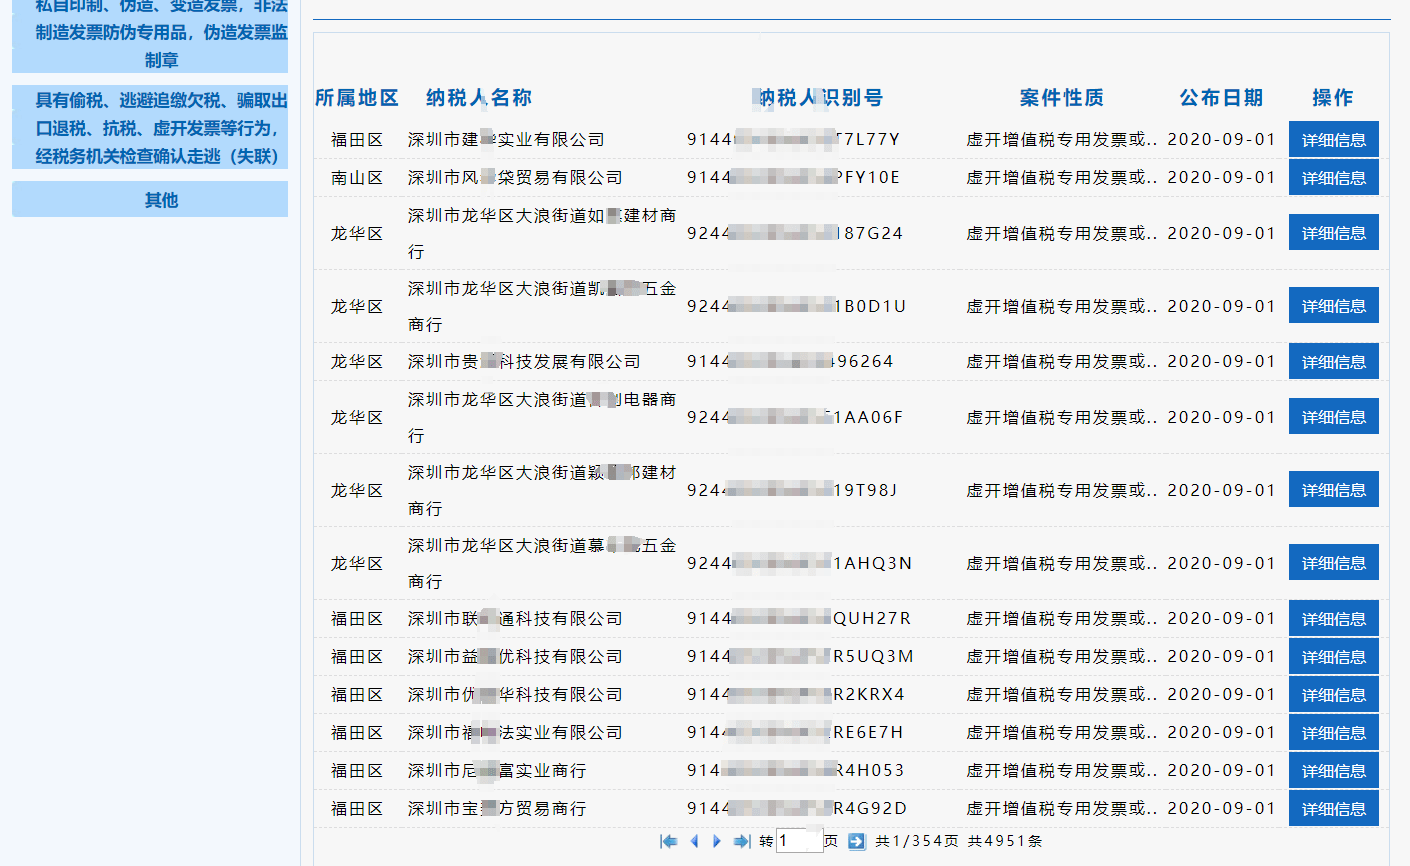Click the total pages text 共1/354页
This screenshot has height=866, width=1410.
point(917,841)
